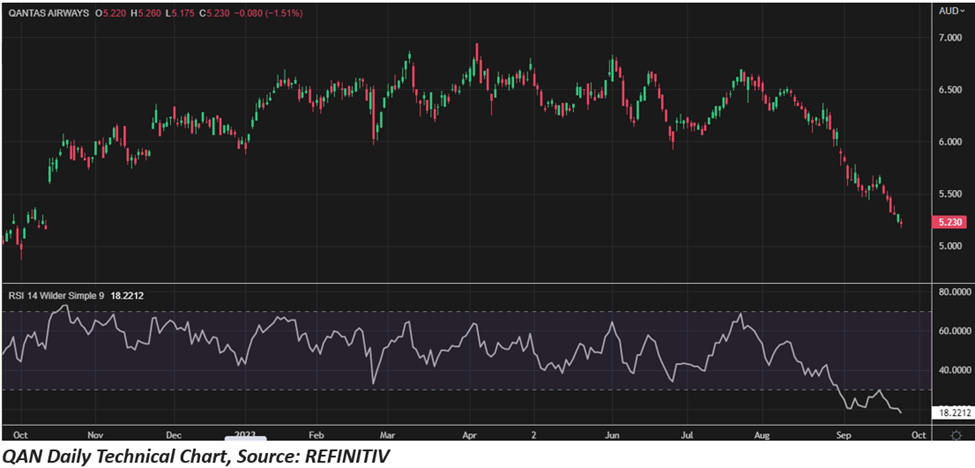Click the Dec time axis label

[x=173, y=434]
